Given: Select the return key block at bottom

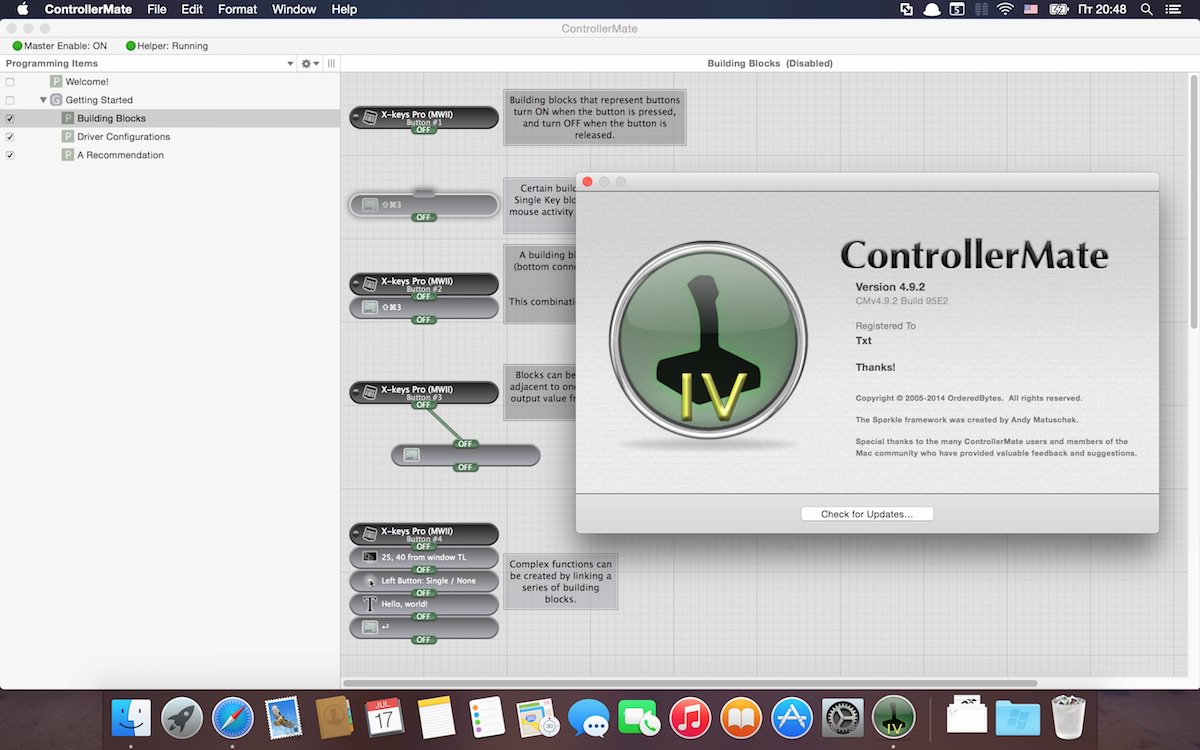Looking at the screenshot, I should click(x=424, y=627).
